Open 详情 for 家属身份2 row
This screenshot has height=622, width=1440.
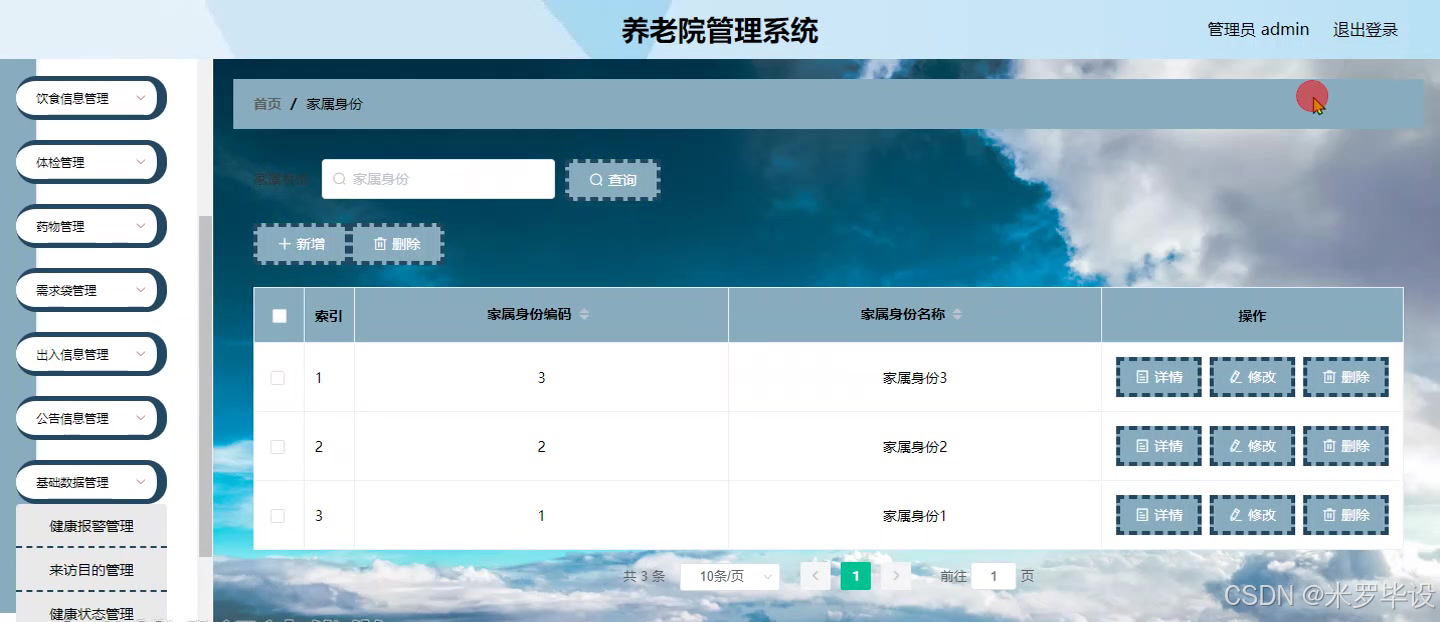1158,446
